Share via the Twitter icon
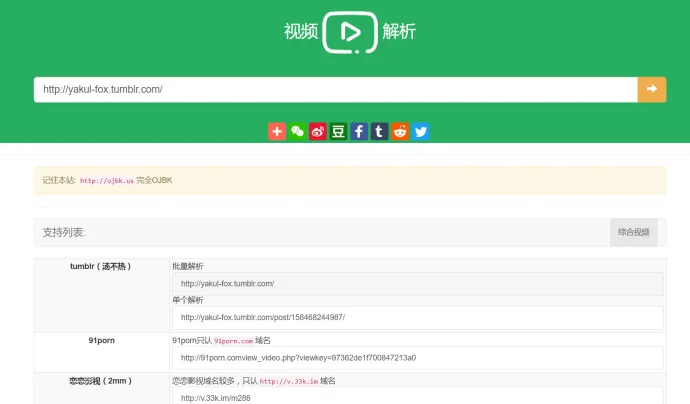 pos(420,131)
